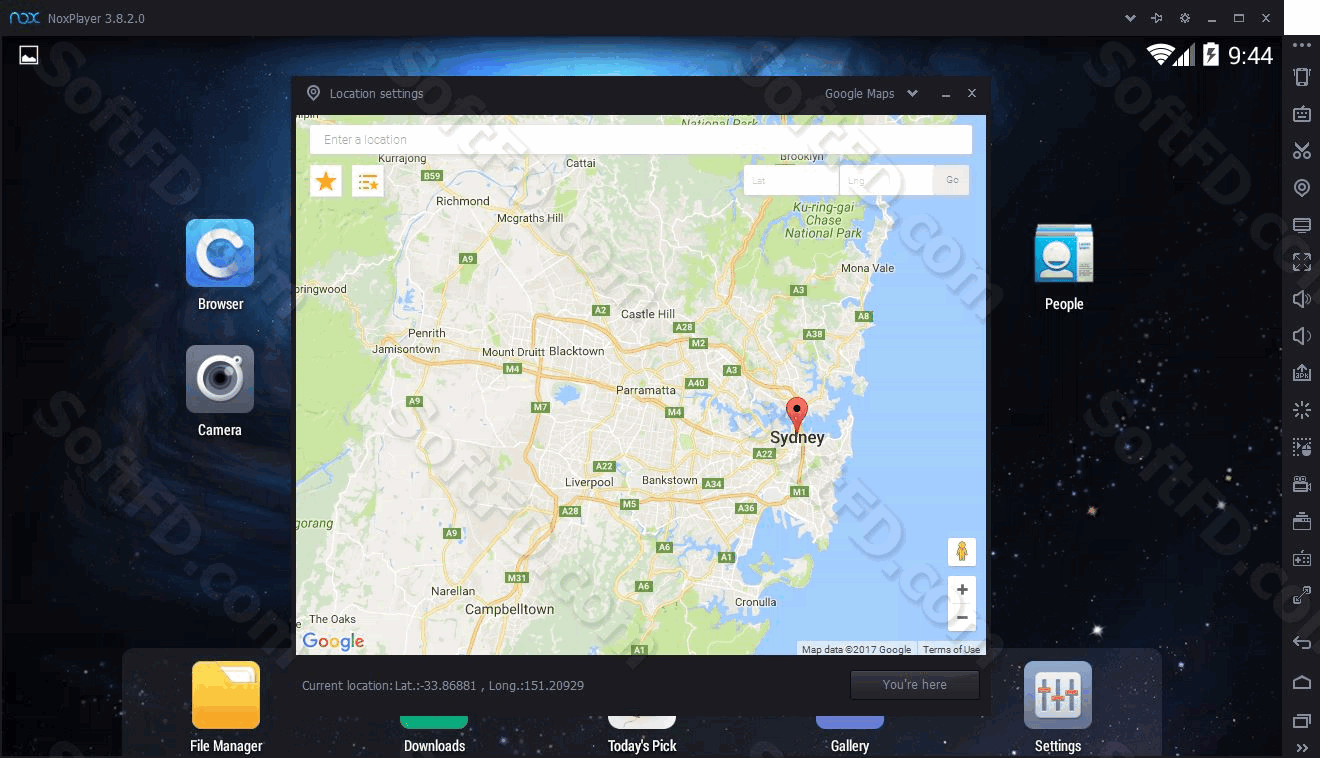Click the red Sydney map marker
Viewport: 1320px width, 758px height.
click(x=797, y=414)
